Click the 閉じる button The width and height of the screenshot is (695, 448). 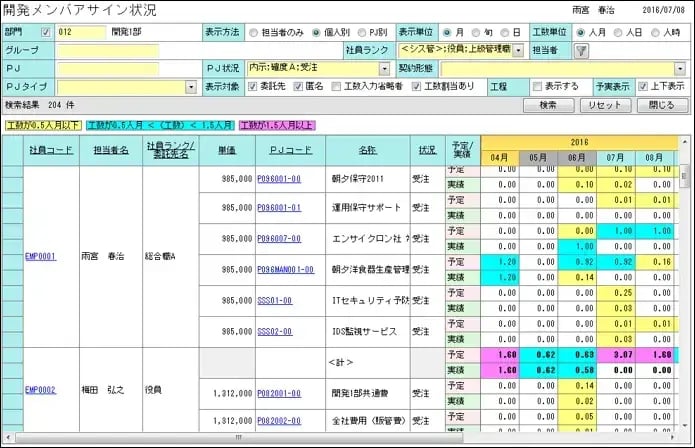point(661,105)
